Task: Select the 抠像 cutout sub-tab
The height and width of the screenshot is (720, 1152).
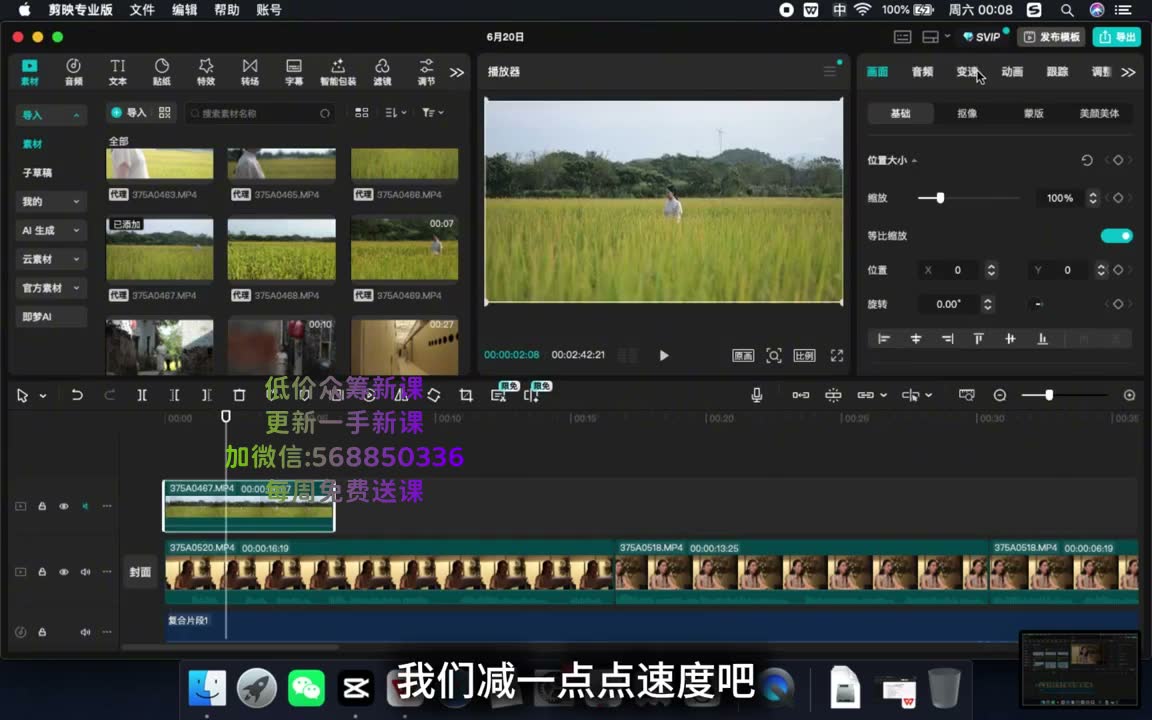Action: point(967,113)
